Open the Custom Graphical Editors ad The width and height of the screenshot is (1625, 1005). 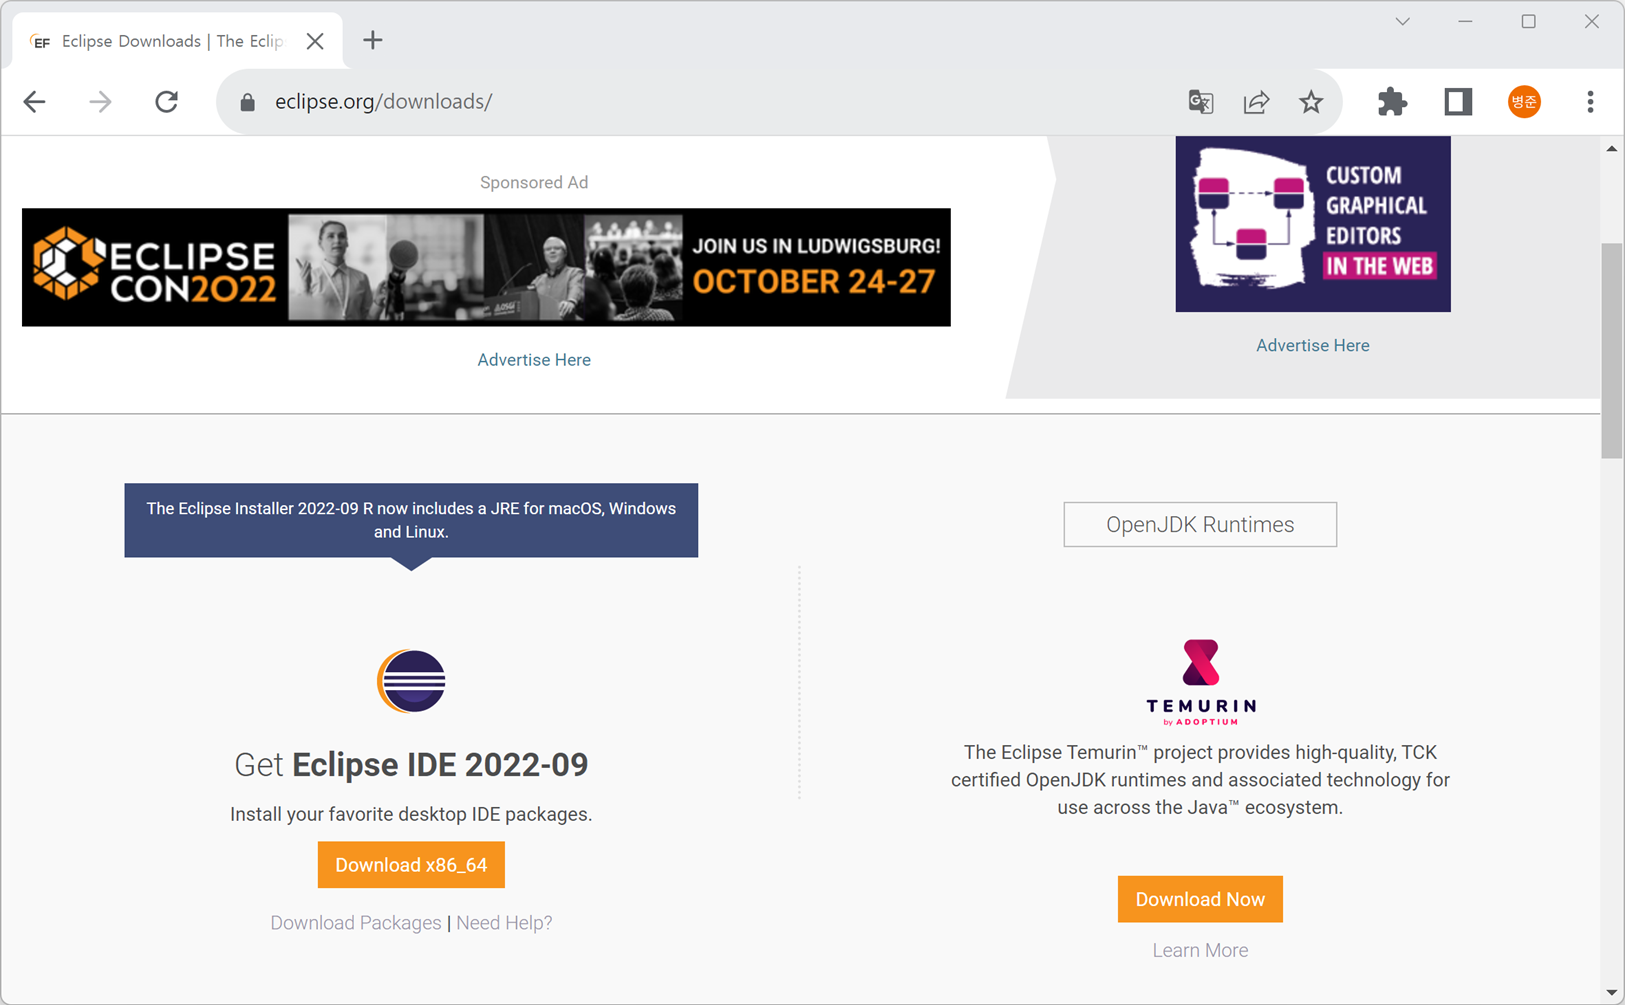(x=1313, y=224)
